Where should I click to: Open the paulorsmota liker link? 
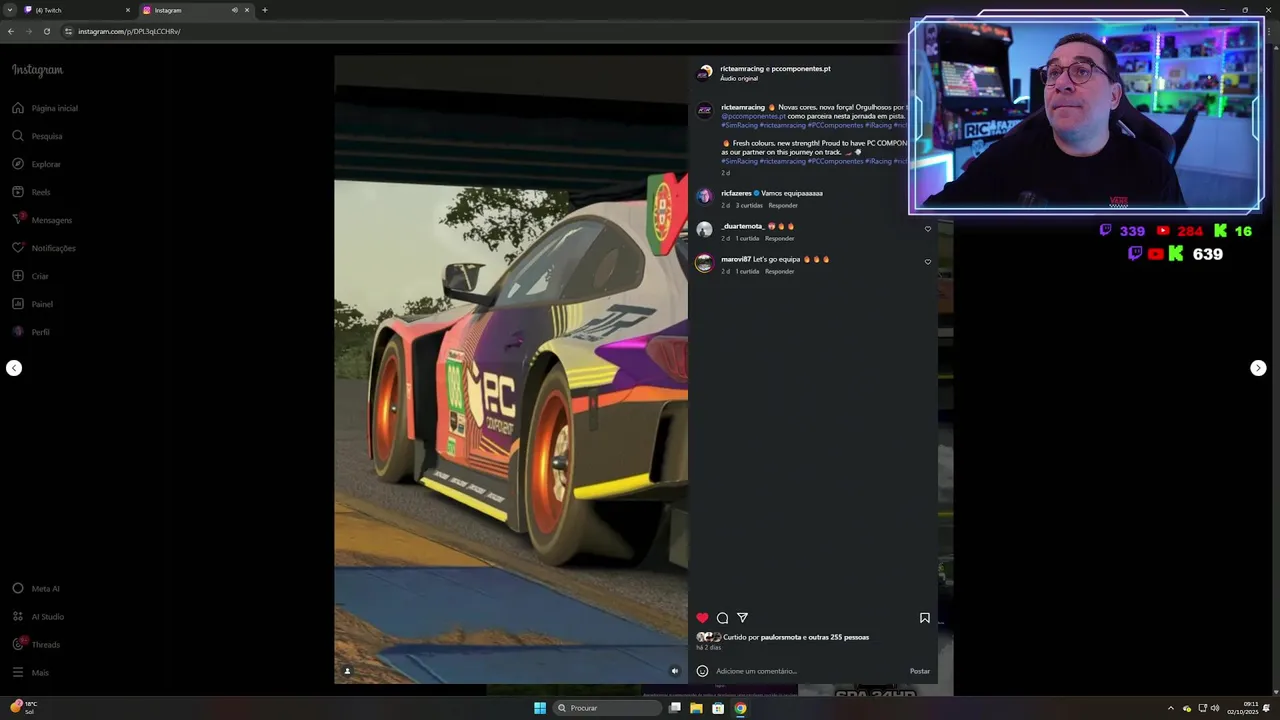pyautogui.click(x=781, y=637)
